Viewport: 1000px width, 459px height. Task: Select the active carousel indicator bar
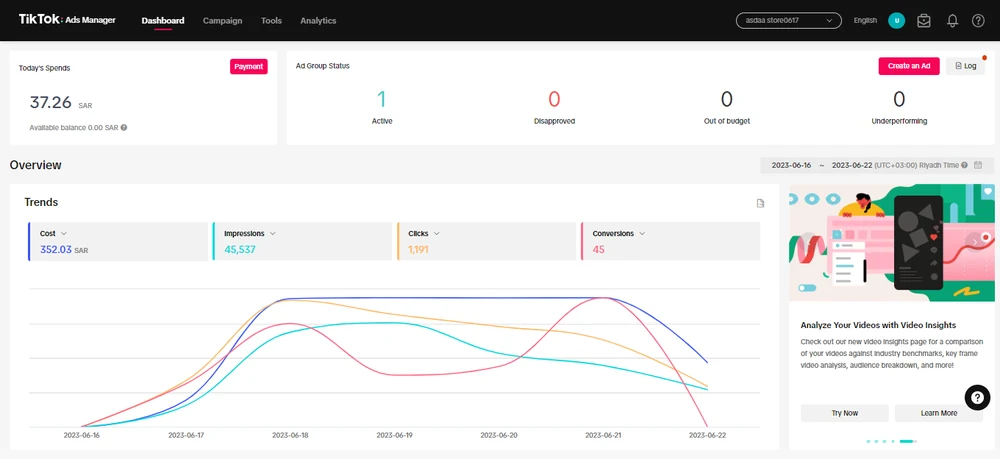tap(908, 441)
